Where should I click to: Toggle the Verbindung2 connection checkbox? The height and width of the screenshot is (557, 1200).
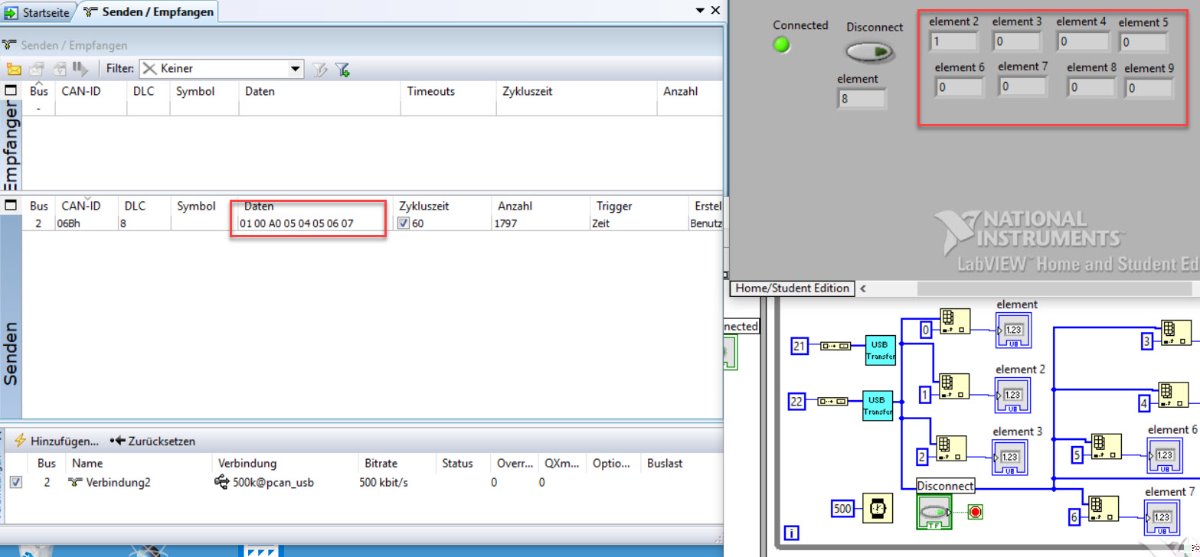[15, 482]
